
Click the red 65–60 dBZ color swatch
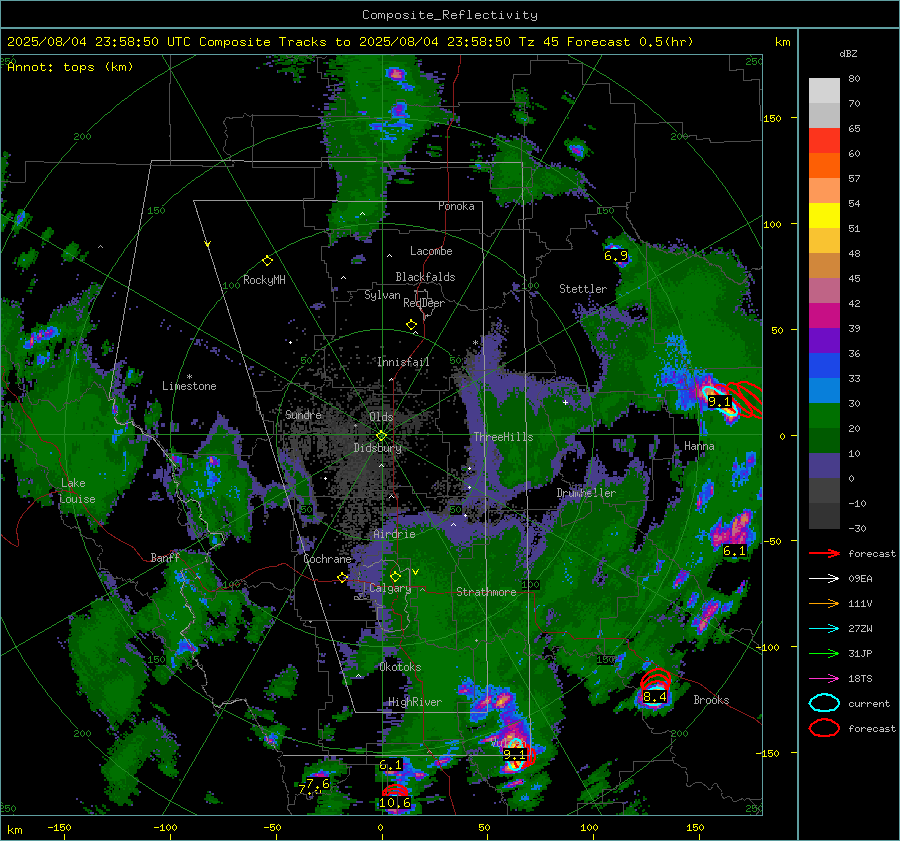[824, 141]
